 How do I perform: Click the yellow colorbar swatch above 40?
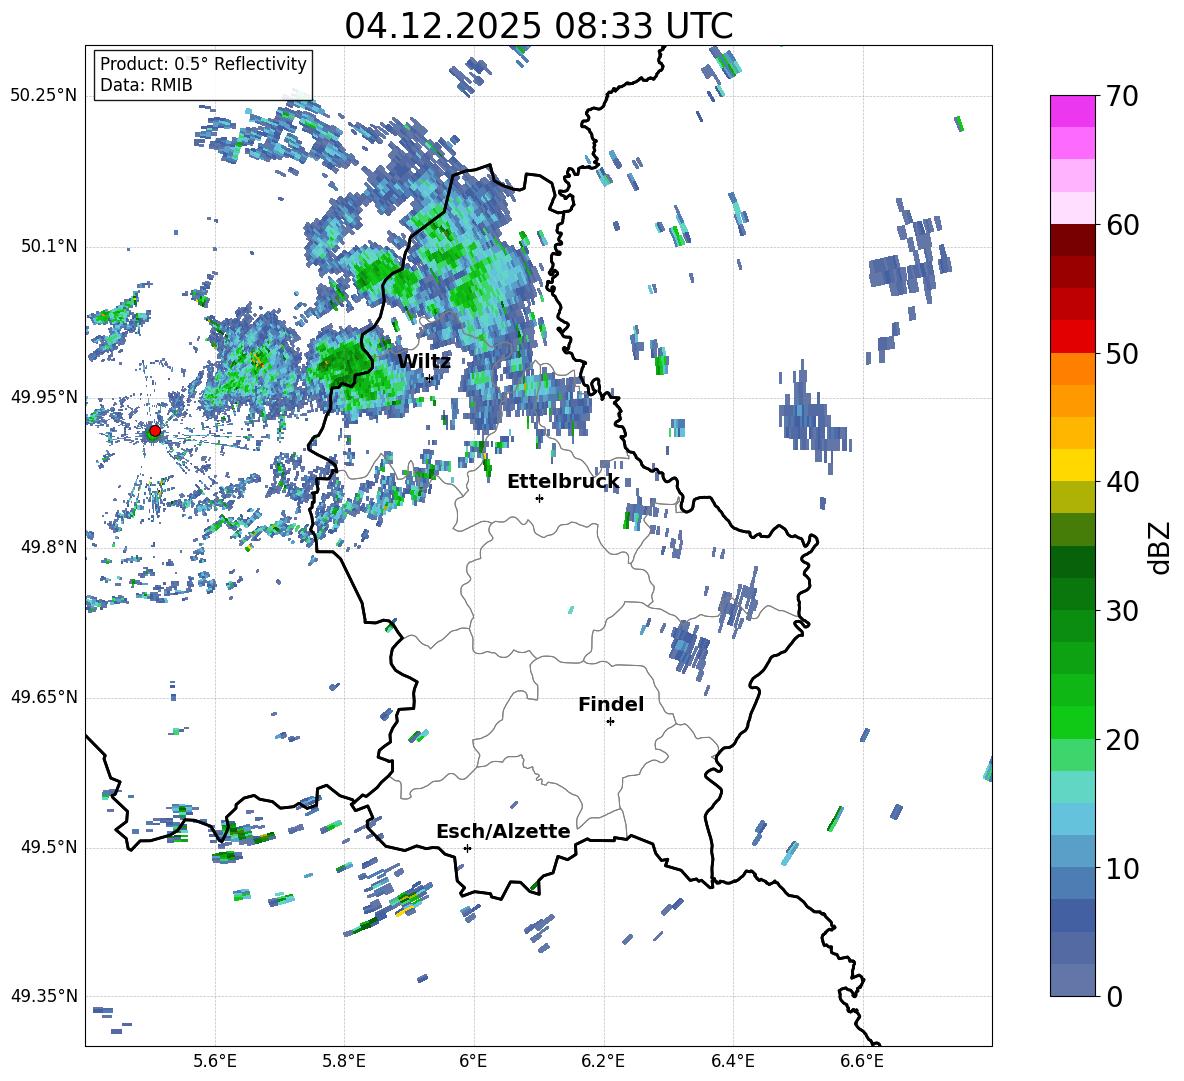pyautogui.click(x=1072, y=465)
